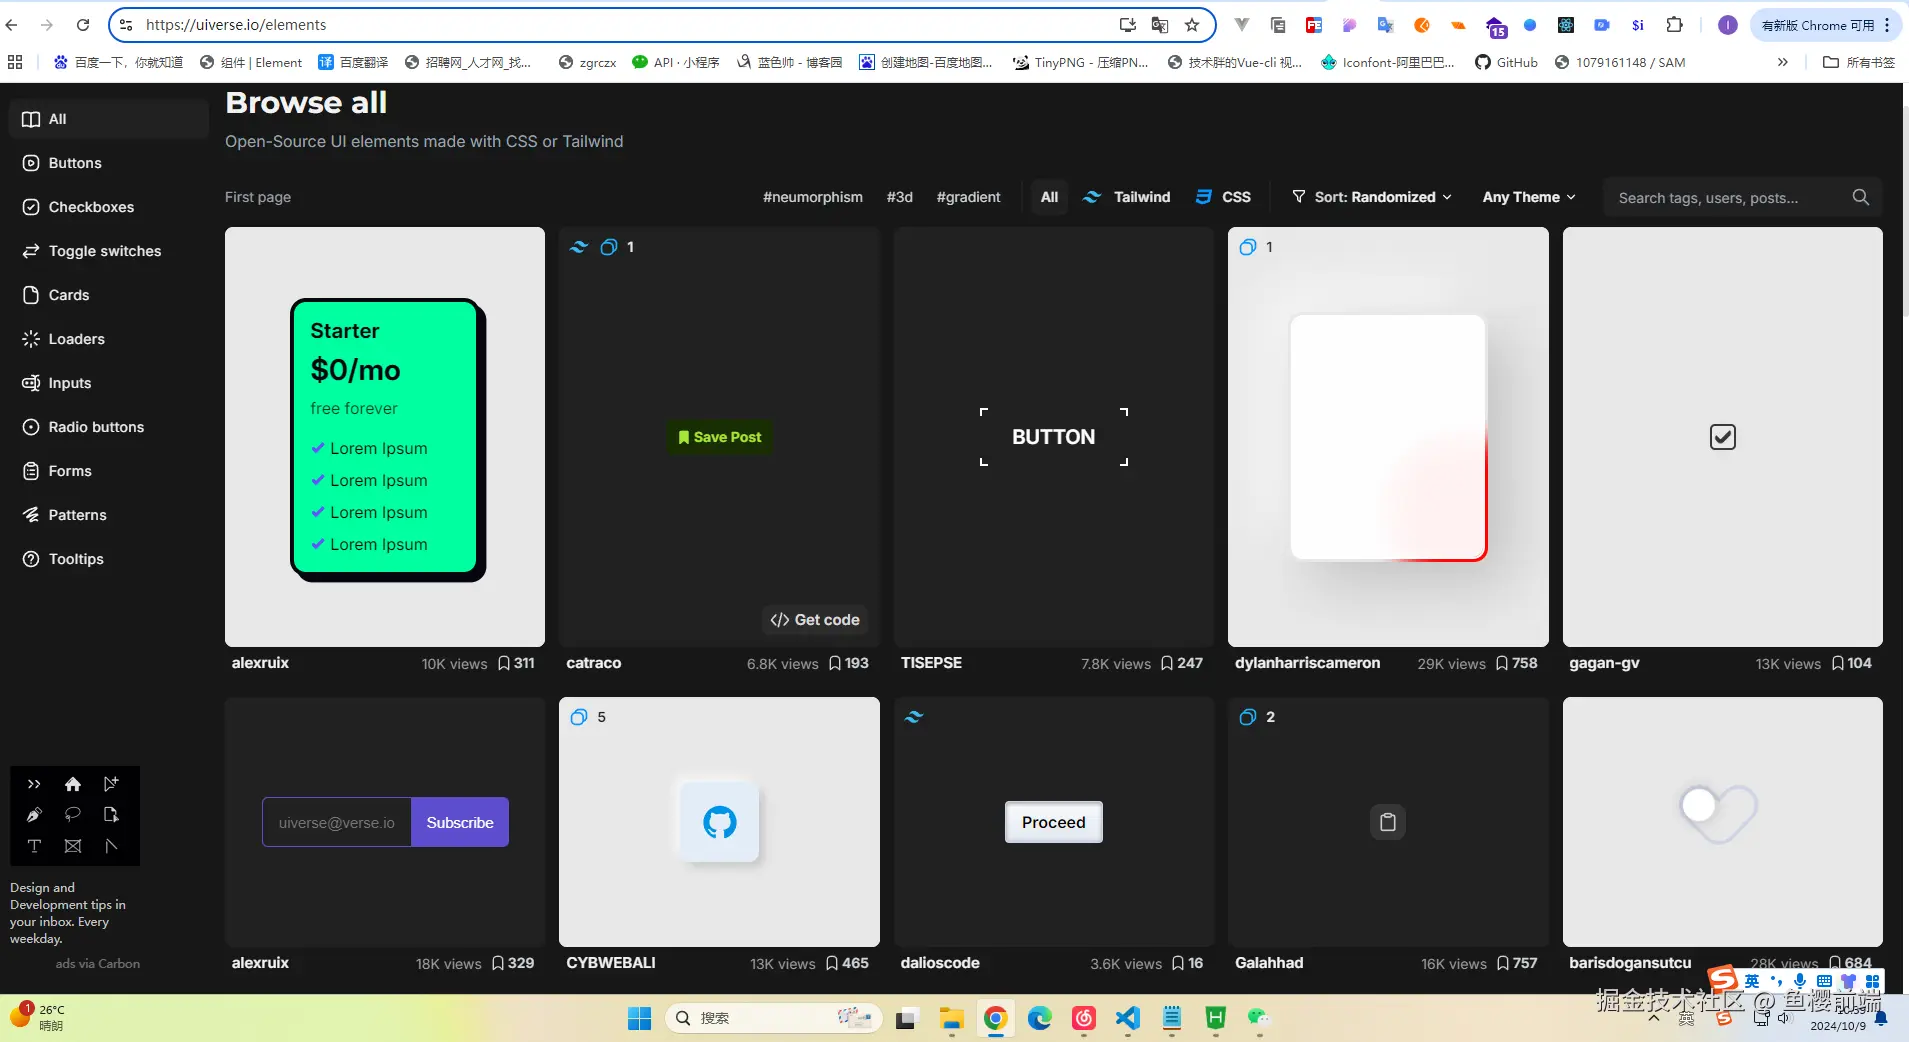Screen dimensions: 1909x1042
Task: Click the uiverse@verse.io email input
Action: pos(337,822)
